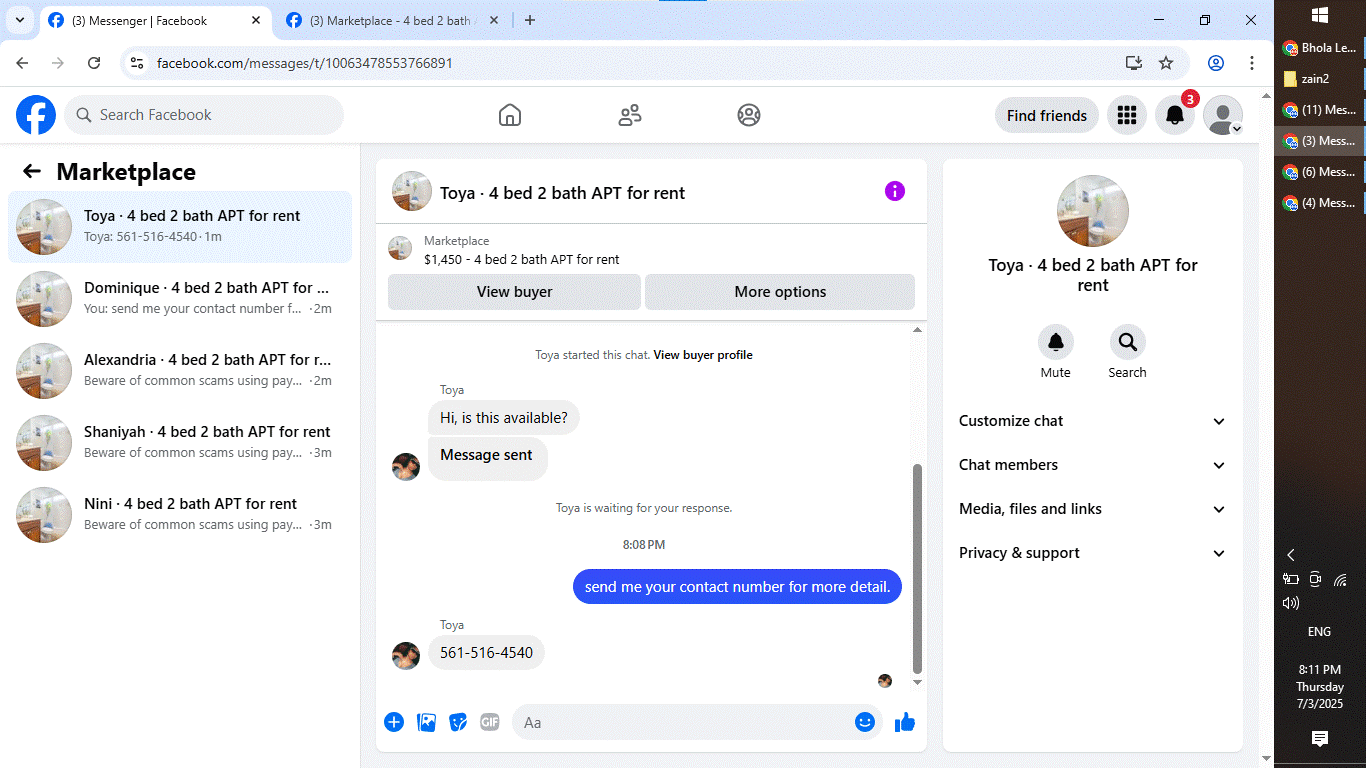
Task: Expand Privacy & support section
Action: click(1093, 553)
